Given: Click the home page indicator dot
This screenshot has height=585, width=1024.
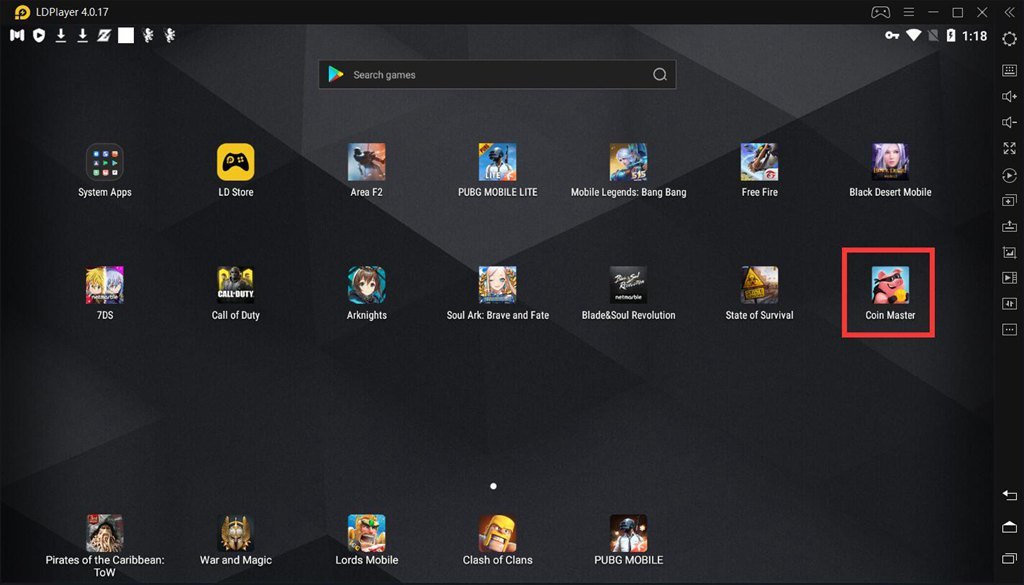Looking at the screenshot, I should pyautogui.click(x=493, y=486).
